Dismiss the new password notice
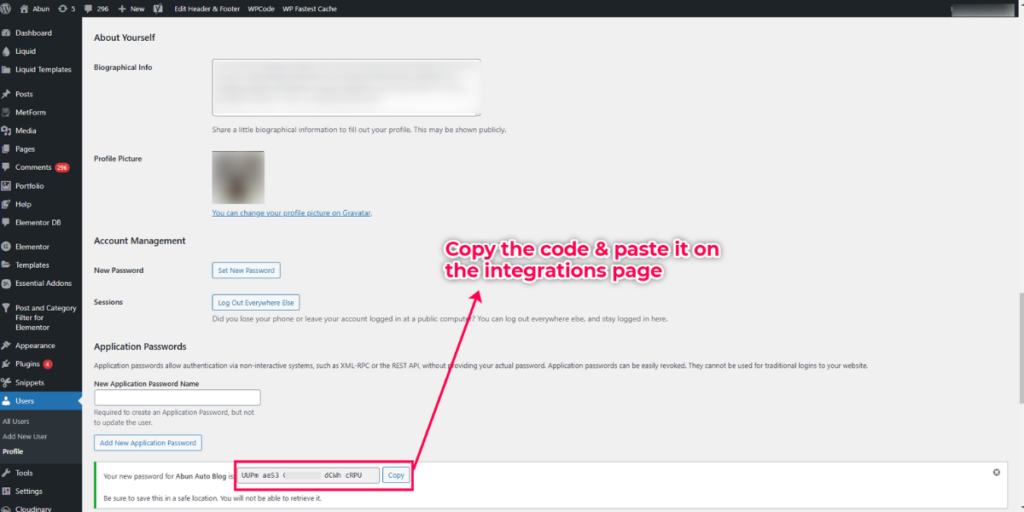The width and height of the screenshot is (1024, 512). pos(996,472)
